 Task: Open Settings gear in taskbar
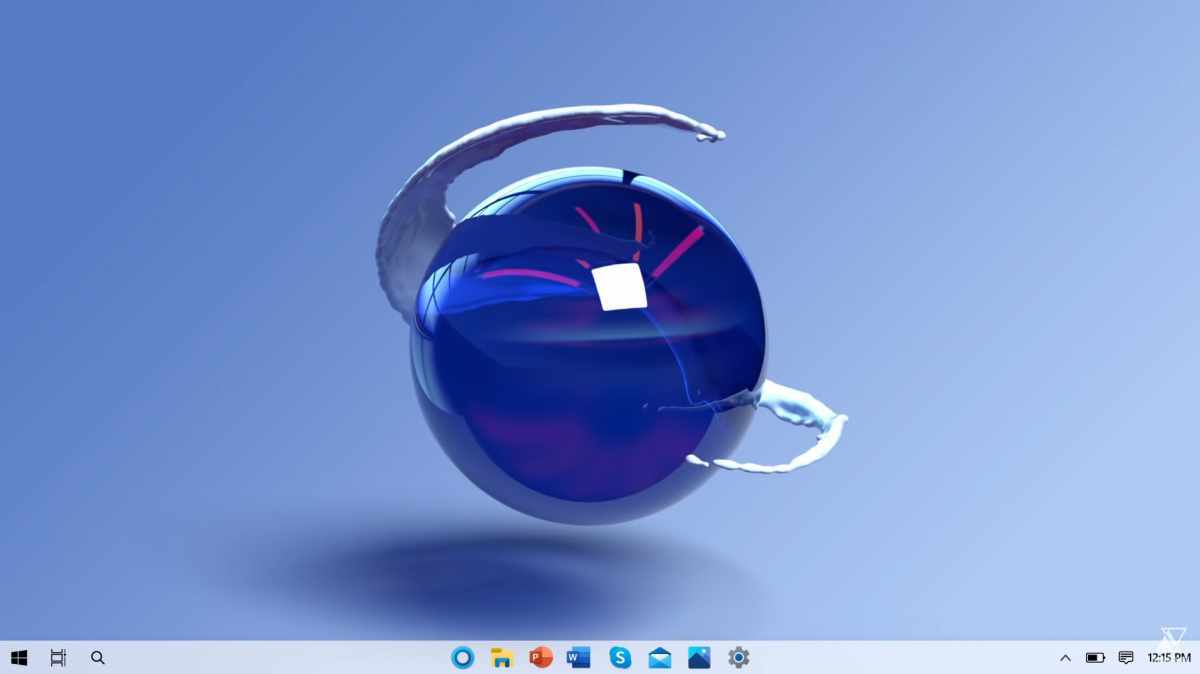tap(739, 657)
